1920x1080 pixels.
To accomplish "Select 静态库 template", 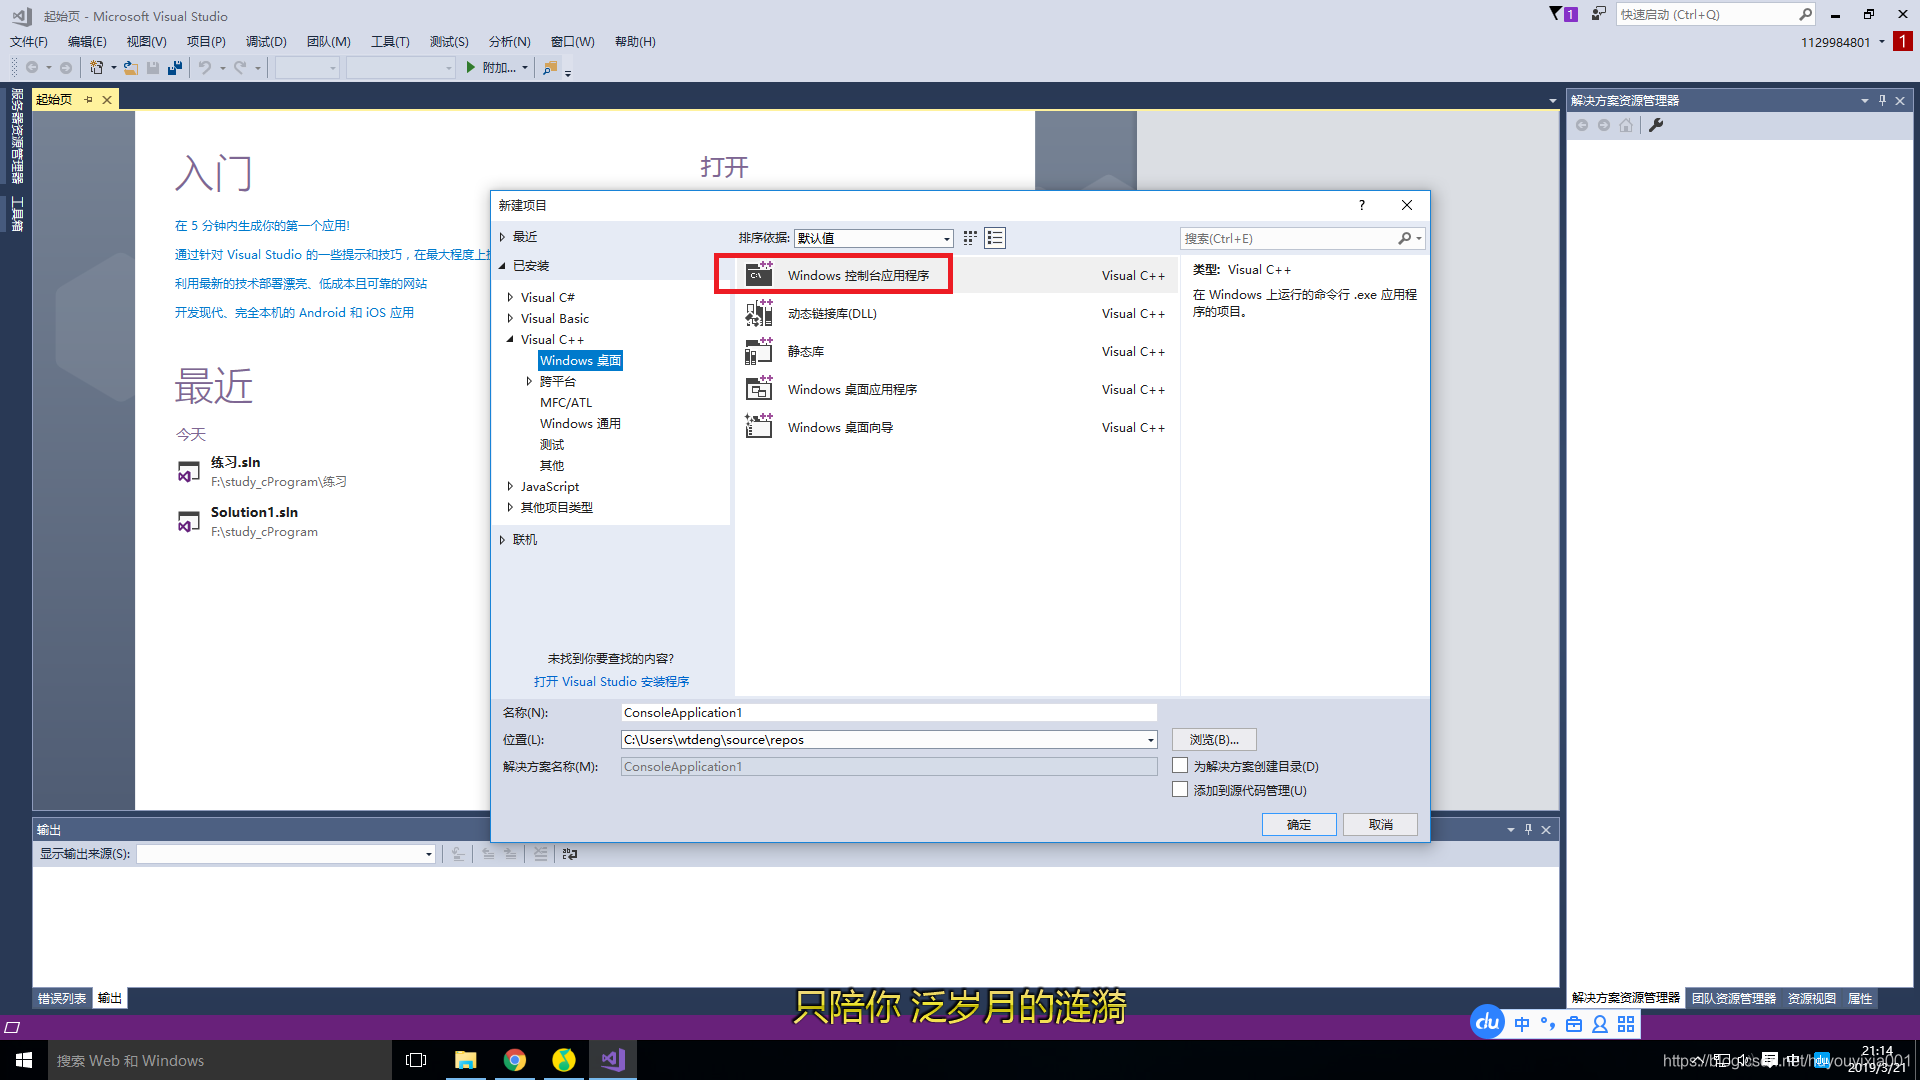I will click(955, 352).
